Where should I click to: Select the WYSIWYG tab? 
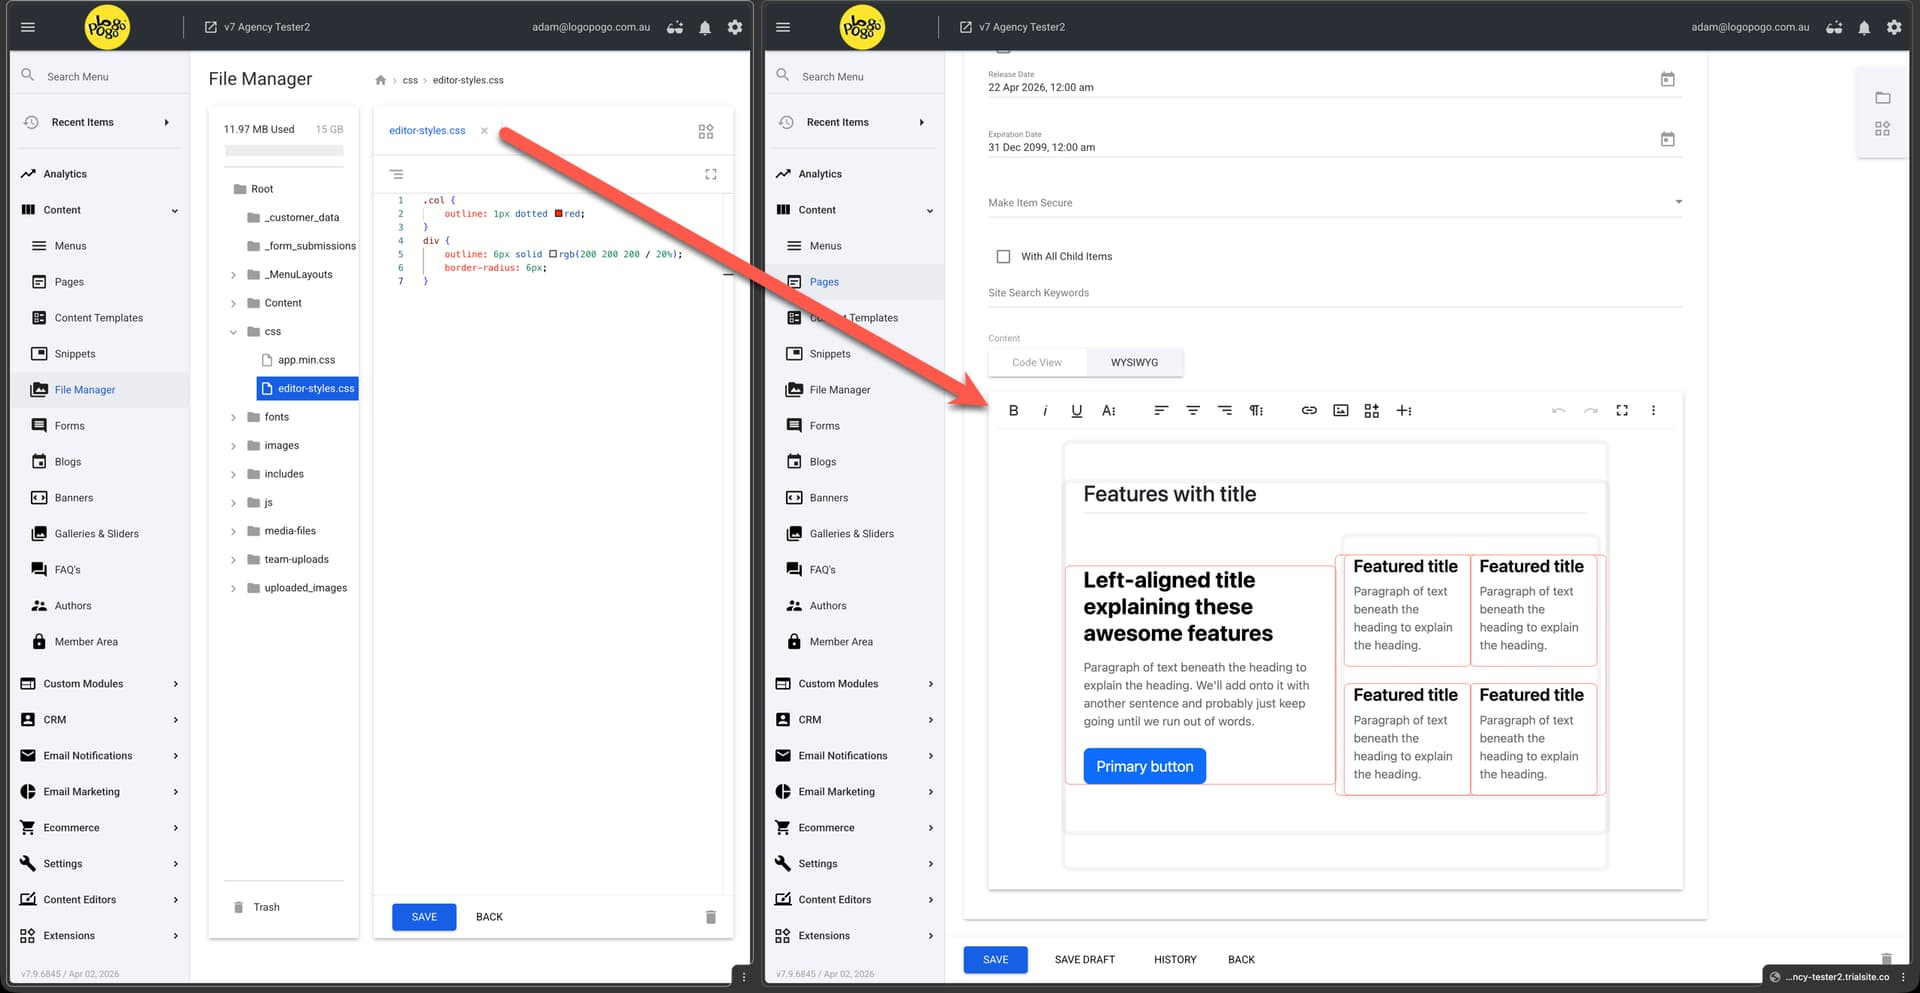[x=1134, y=362]
